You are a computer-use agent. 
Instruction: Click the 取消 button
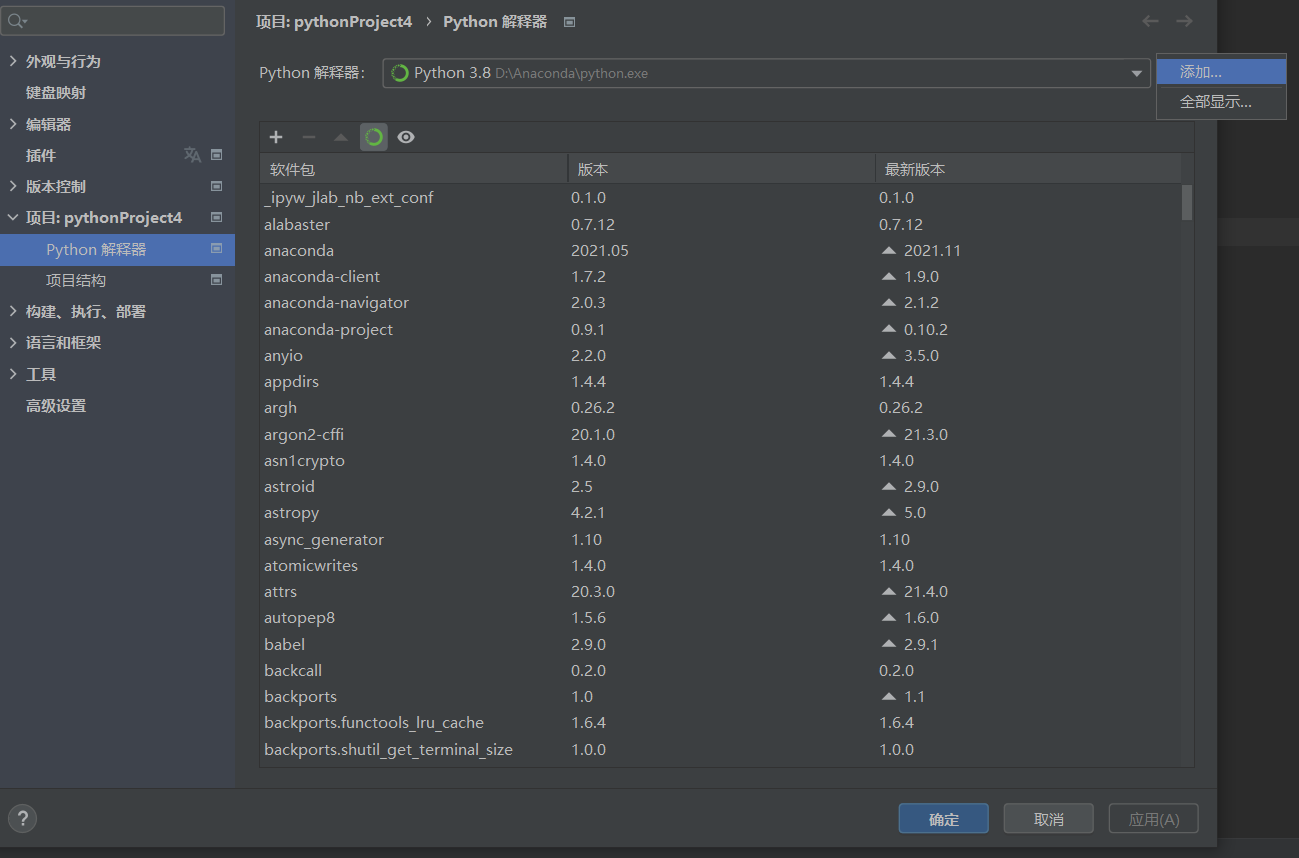click(x=1048, y=818)
